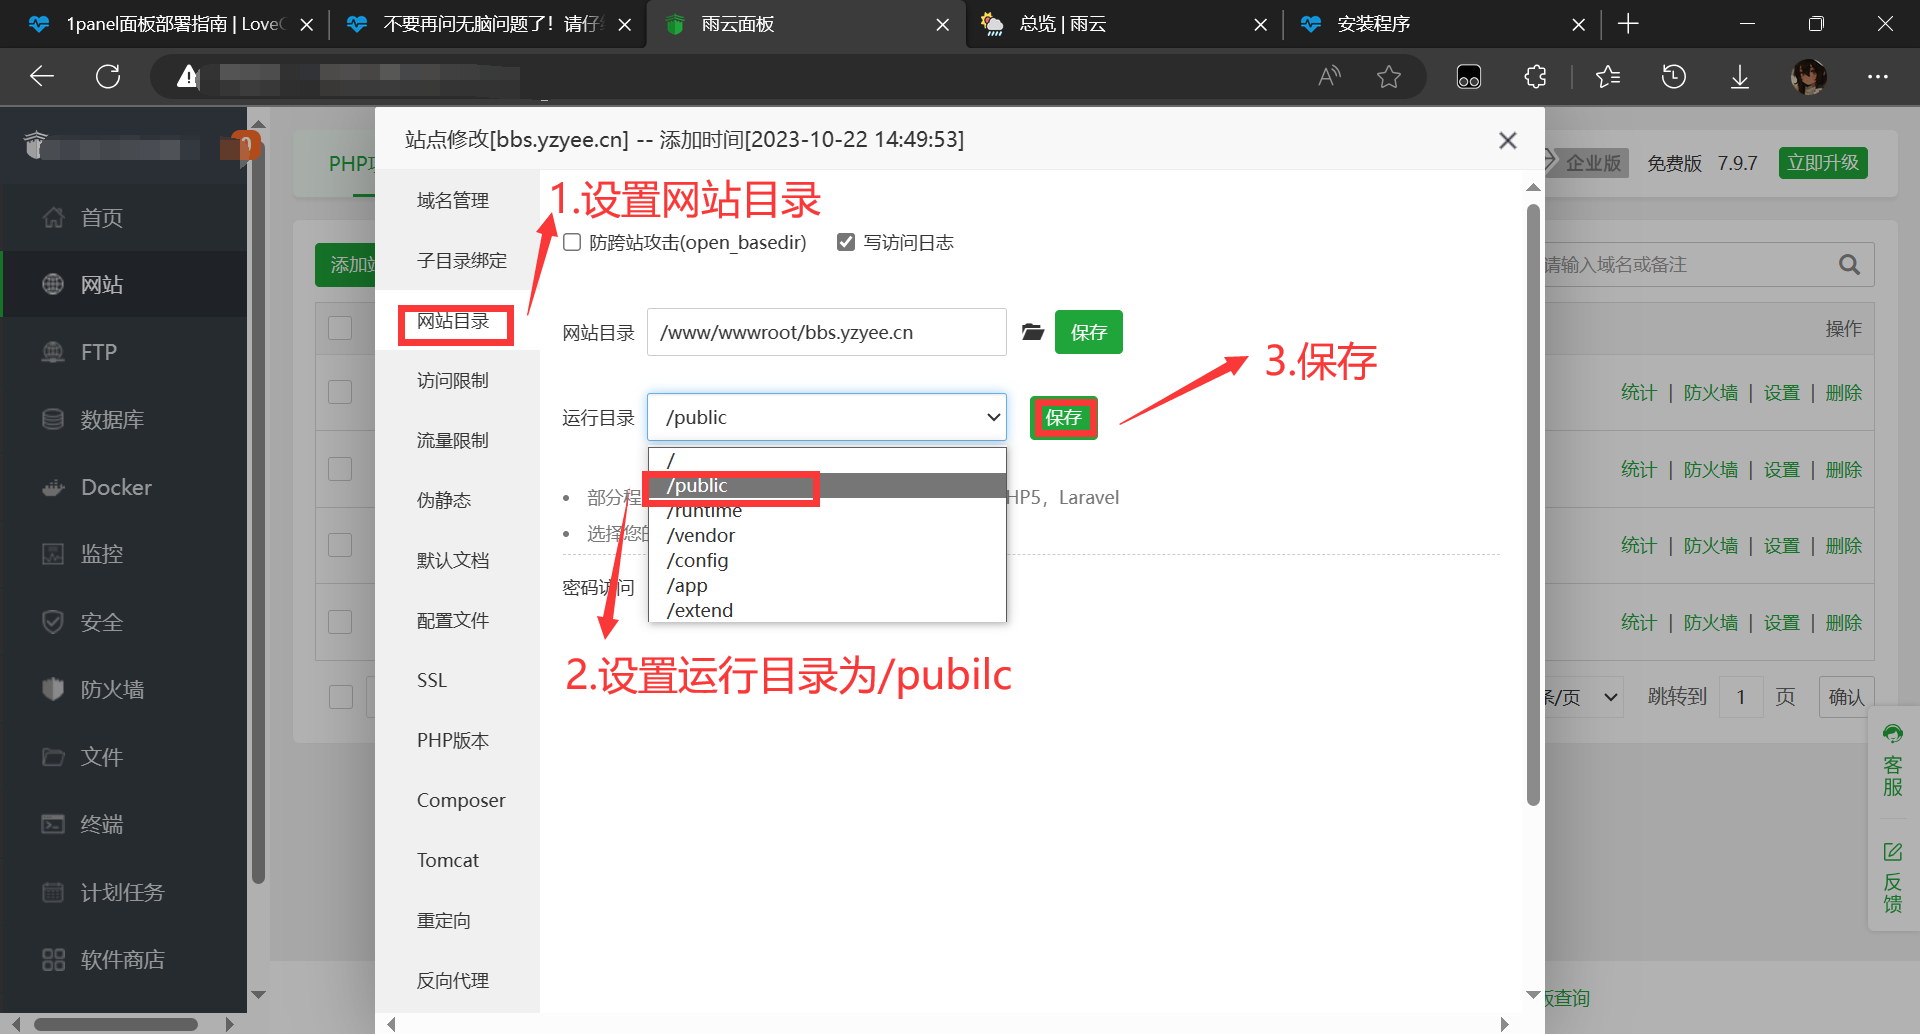Click the folder browse icon beside site path
This screenshot has height=1034, width=1920.
pyautogui.click(x=1032, y=332)
